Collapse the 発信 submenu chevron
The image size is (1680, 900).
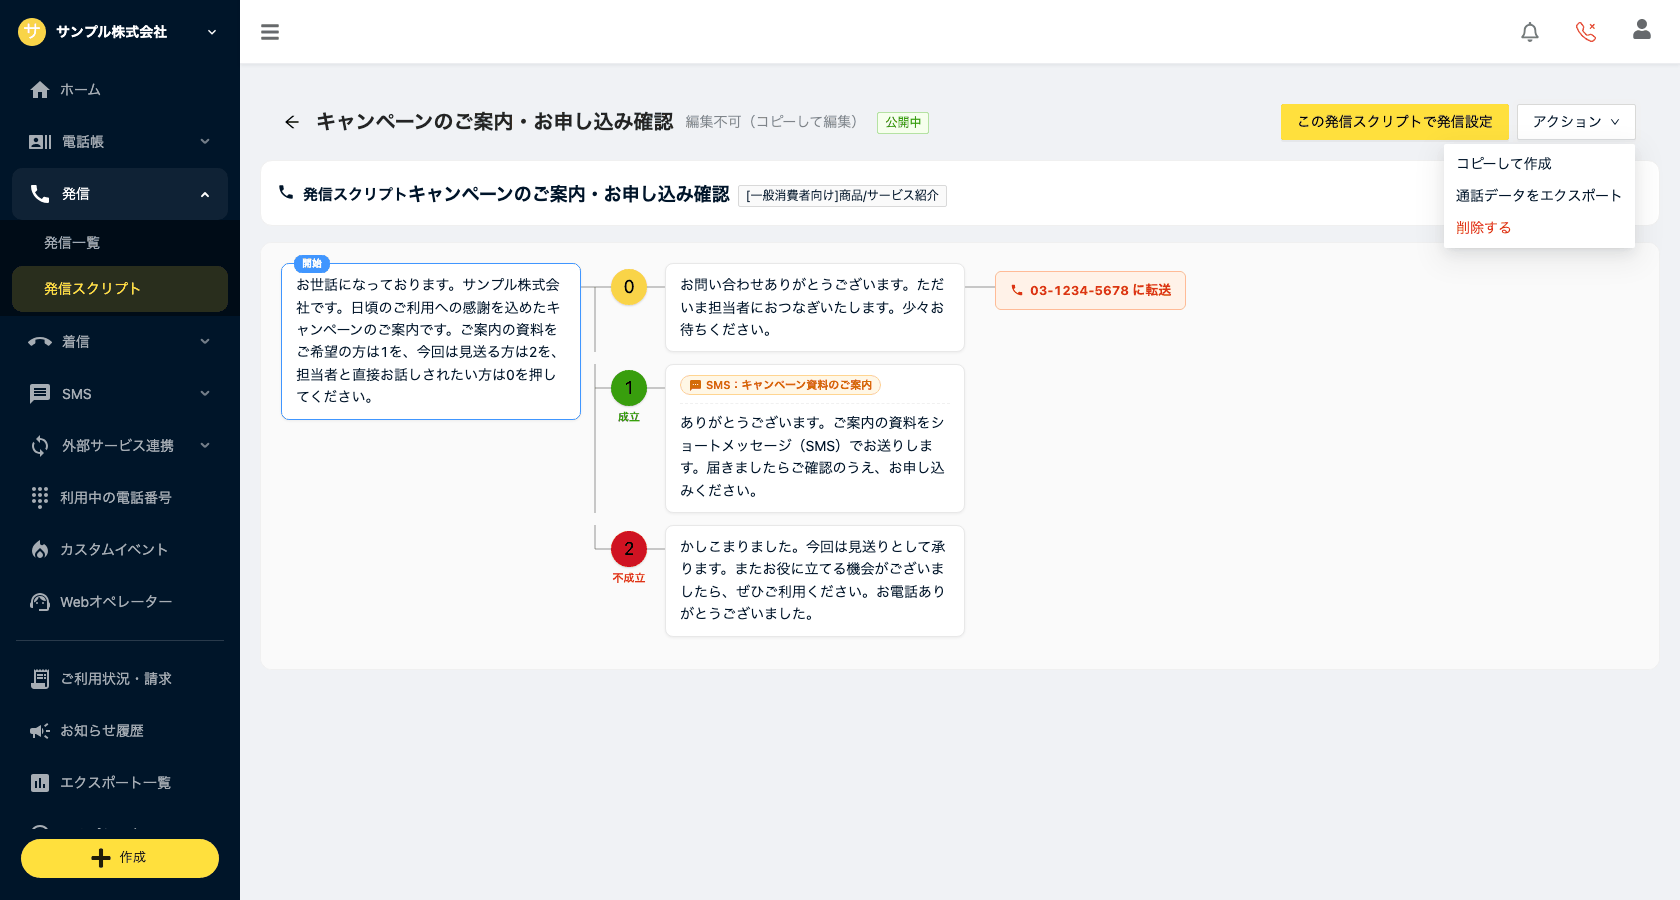pyautogui.click(x=205, y=194)
